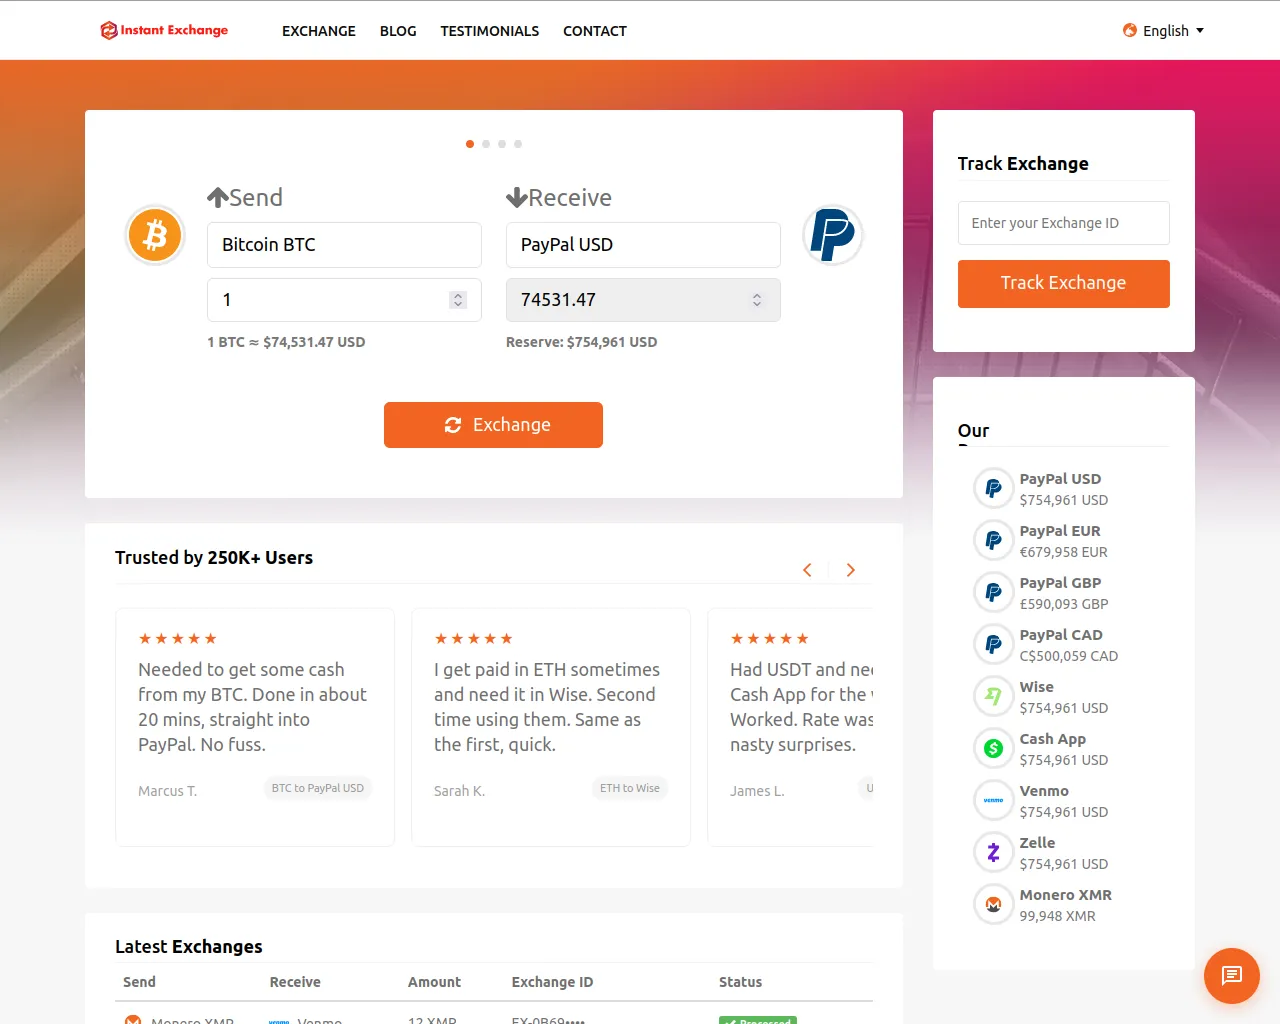Click the Send column header in table
The width and height of the screenshot is (1280, 1024).
pos(139,982)
